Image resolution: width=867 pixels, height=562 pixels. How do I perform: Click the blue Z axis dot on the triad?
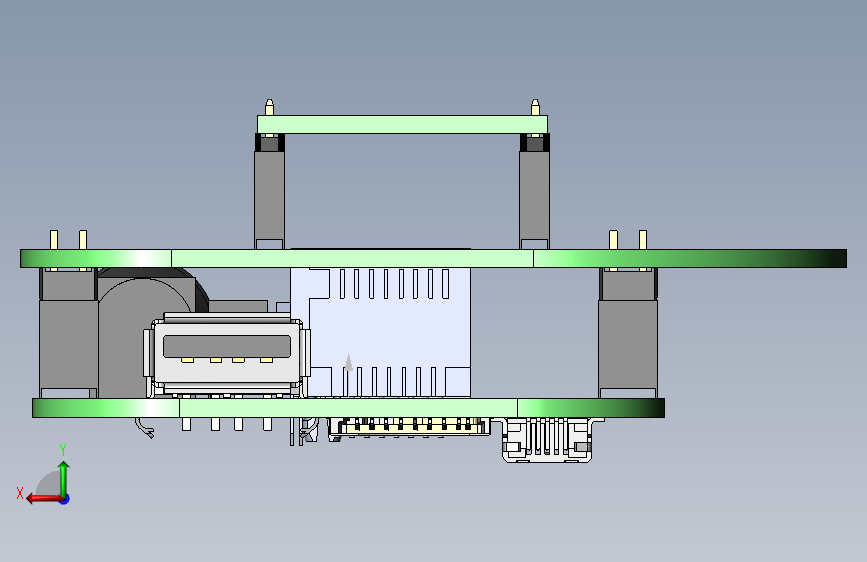click(x=65, y=499)
